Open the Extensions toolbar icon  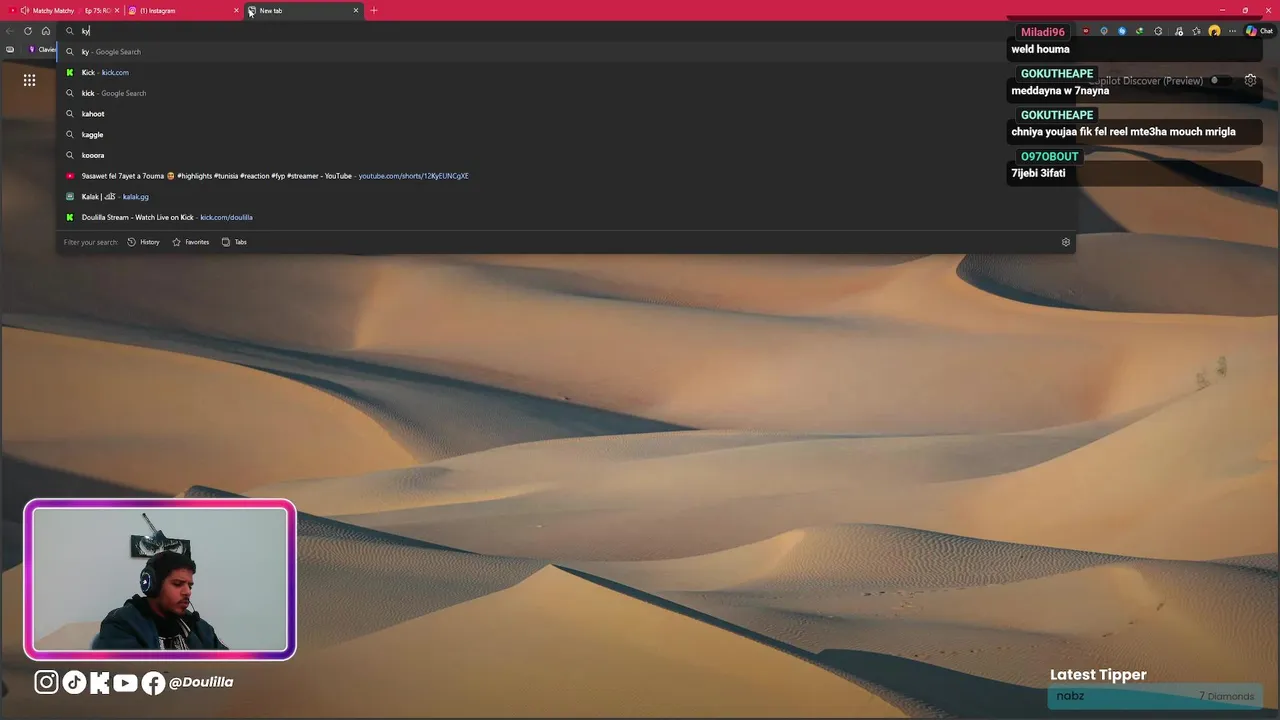click(x=1158, y=31)
